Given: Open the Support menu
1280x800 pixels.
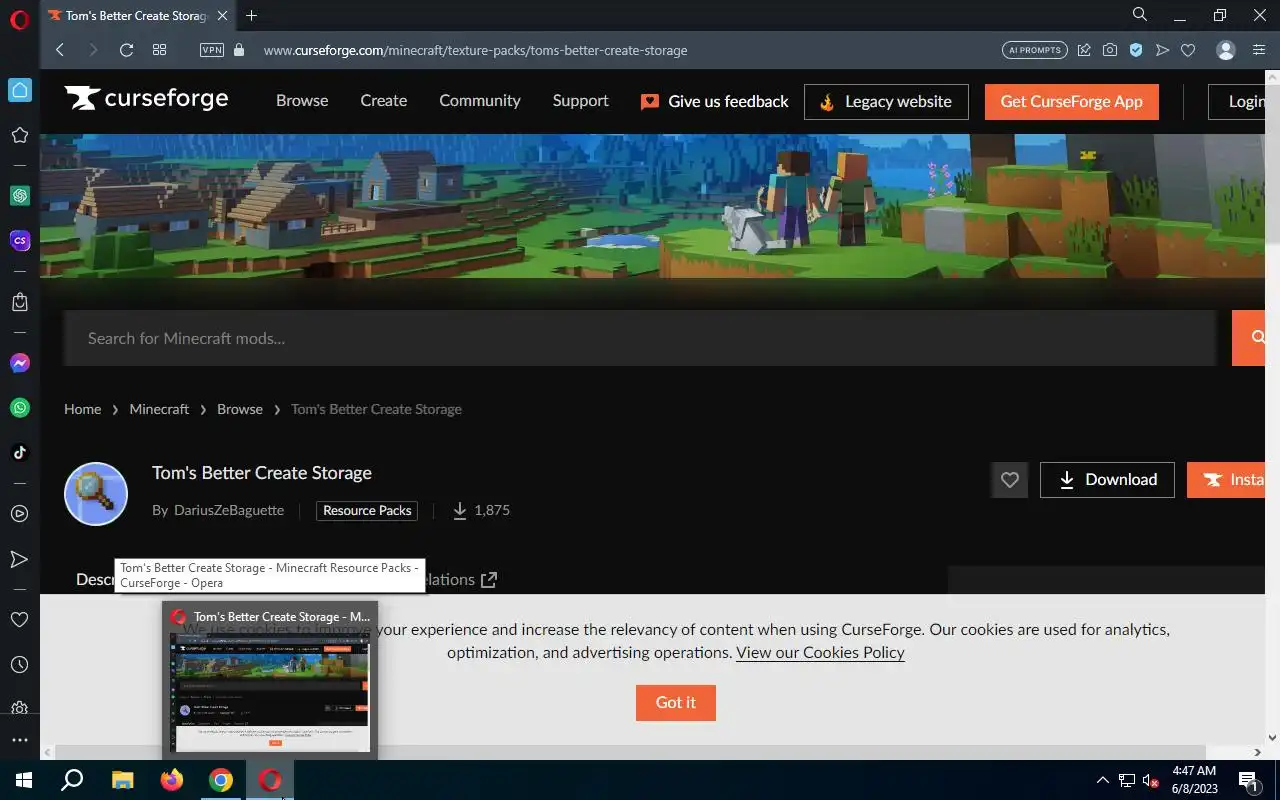Looking at the screenshot, I should click(x=580, y=101).
